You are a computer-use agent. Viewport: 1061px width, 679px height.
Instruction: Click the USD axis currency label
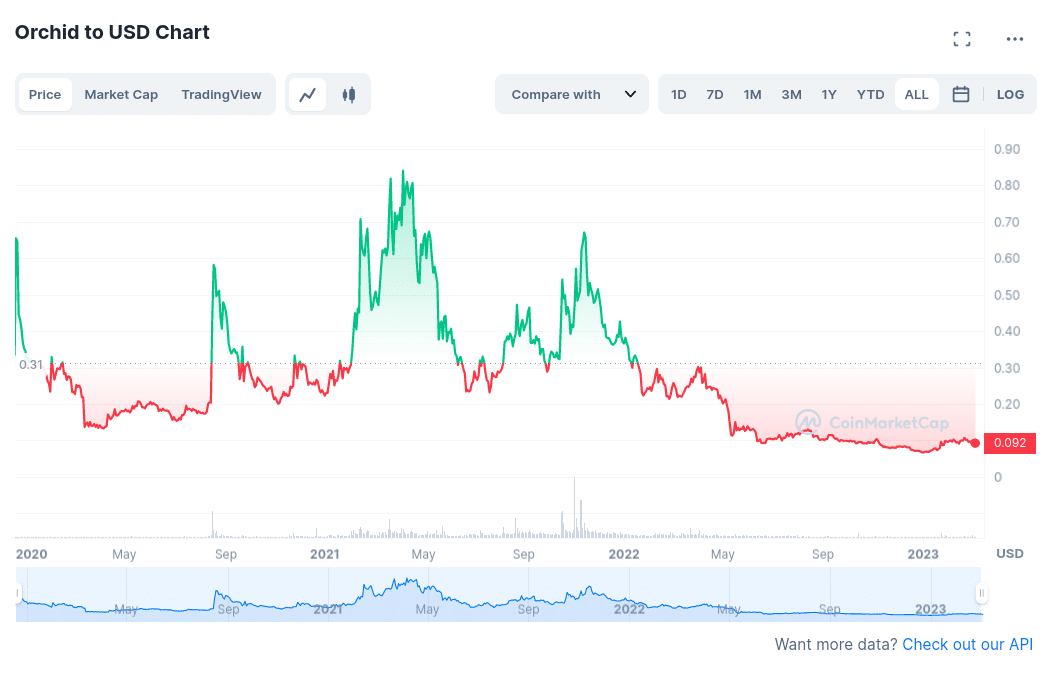(x=1010, y=554)
